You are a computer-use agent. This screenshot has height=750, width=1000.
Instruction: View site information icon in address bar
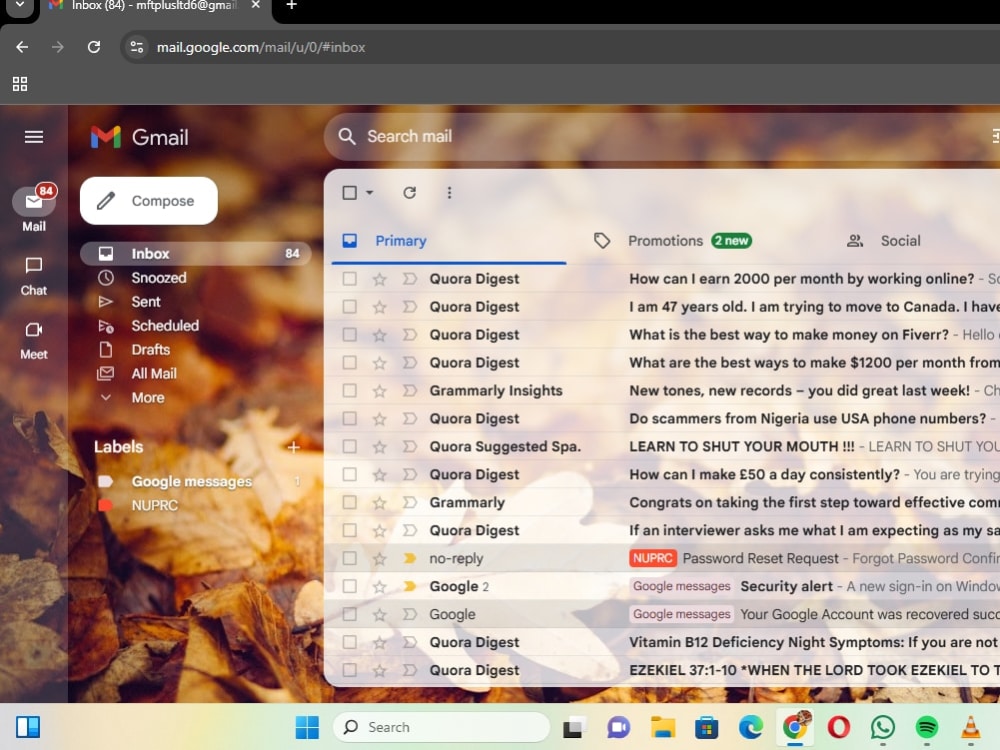[136, 47]
